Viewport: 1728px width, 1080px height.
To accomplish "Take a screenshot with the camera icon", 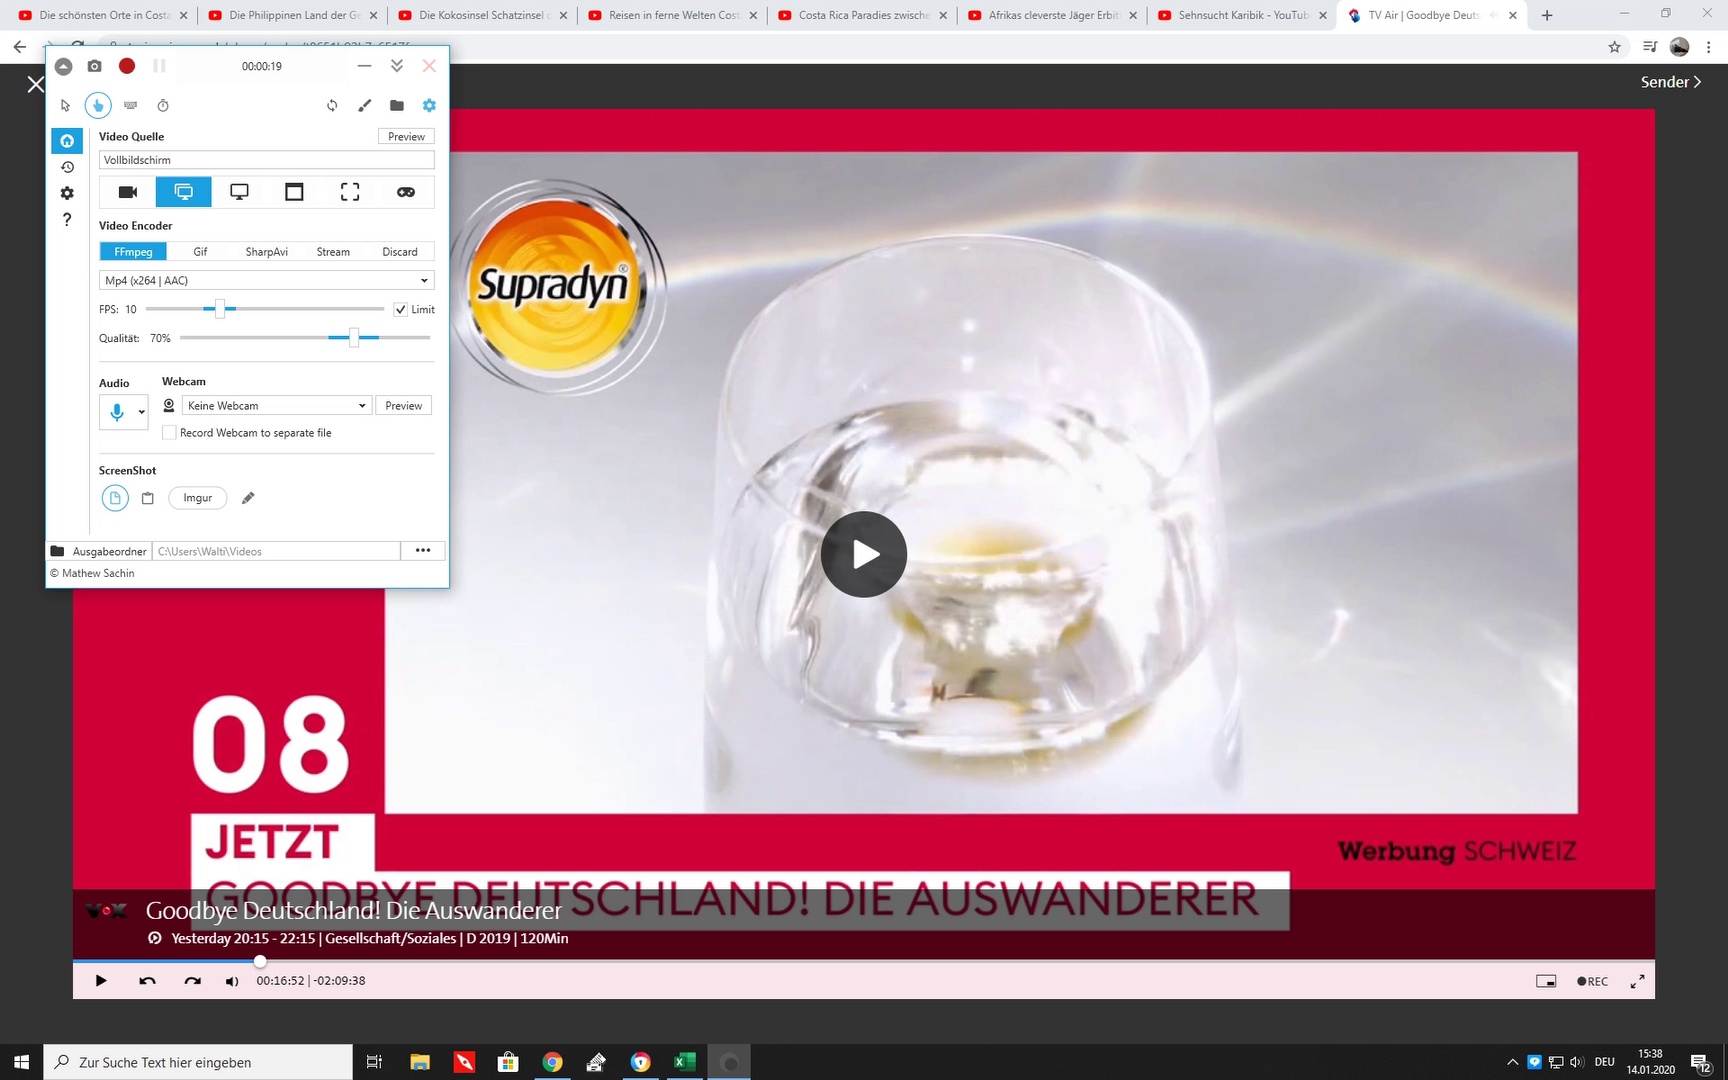I will [x=94, y=66].
